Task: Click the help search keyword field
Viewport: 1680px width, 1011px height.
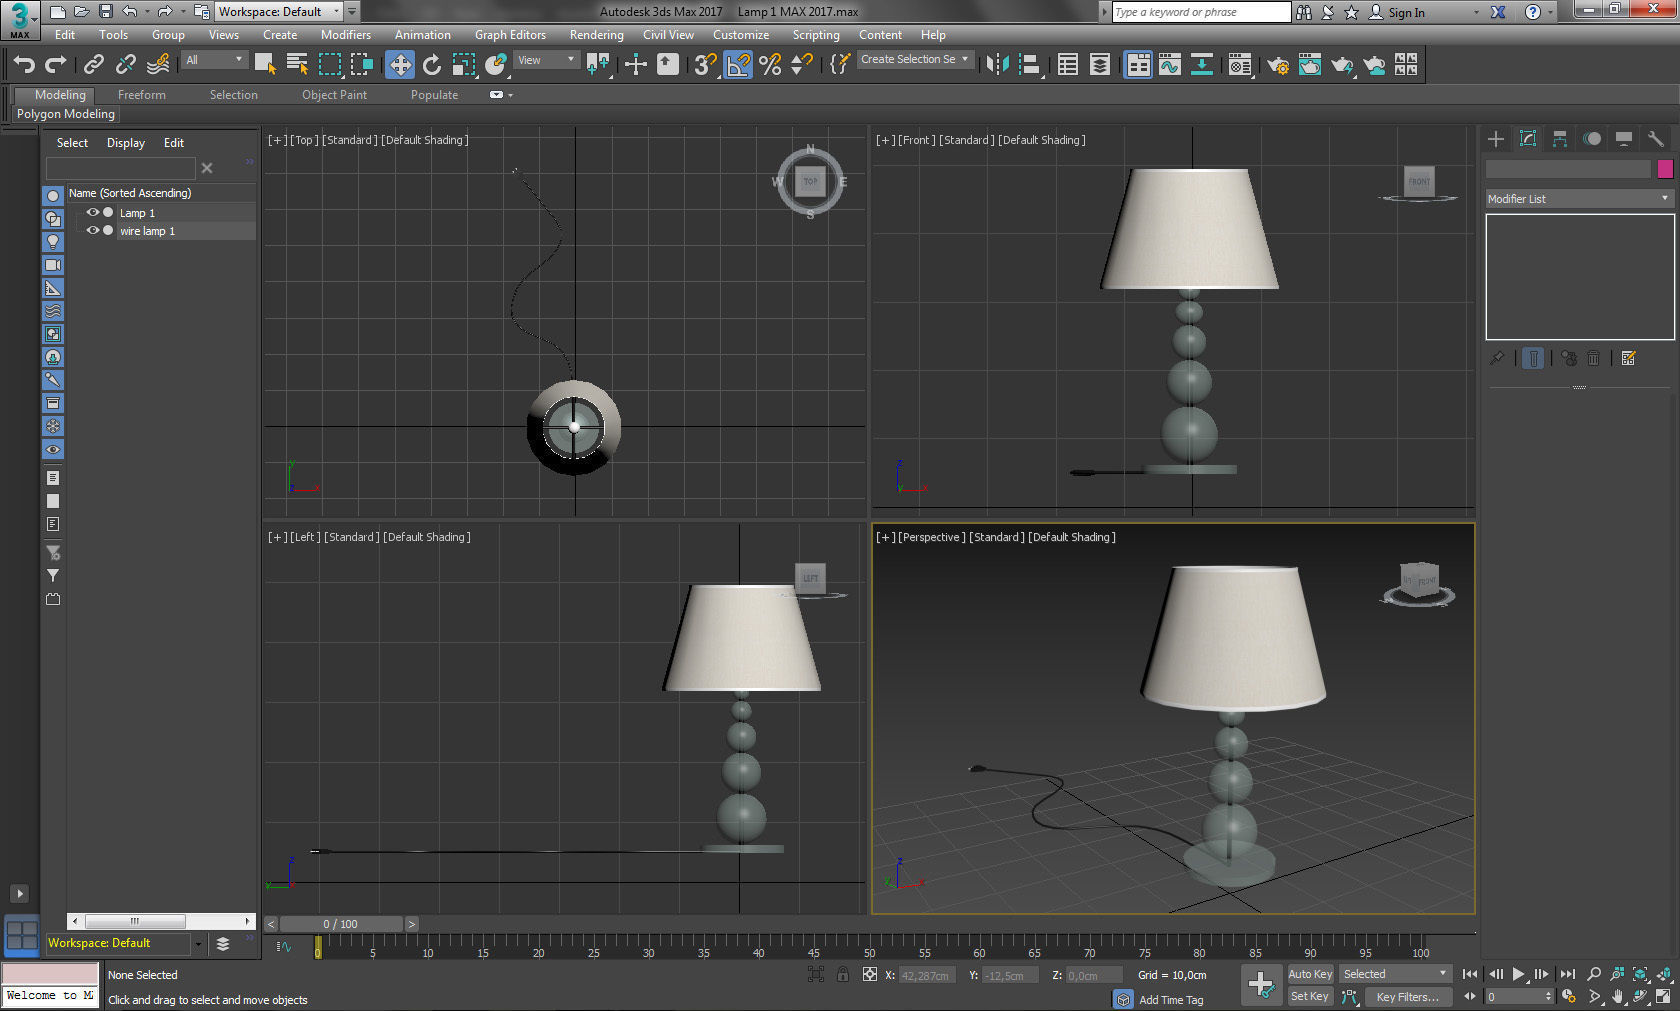Action: tap(1202, 12)
